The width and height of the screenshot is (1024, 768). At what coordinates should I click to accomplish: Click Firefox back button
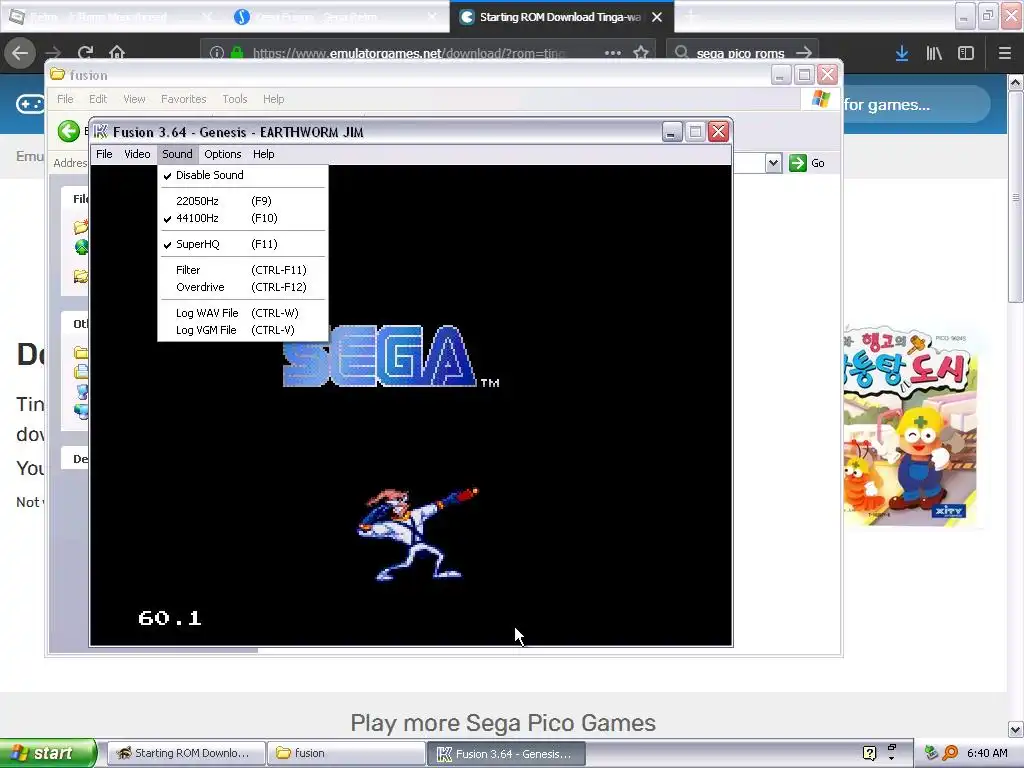[x=20, y=53]
